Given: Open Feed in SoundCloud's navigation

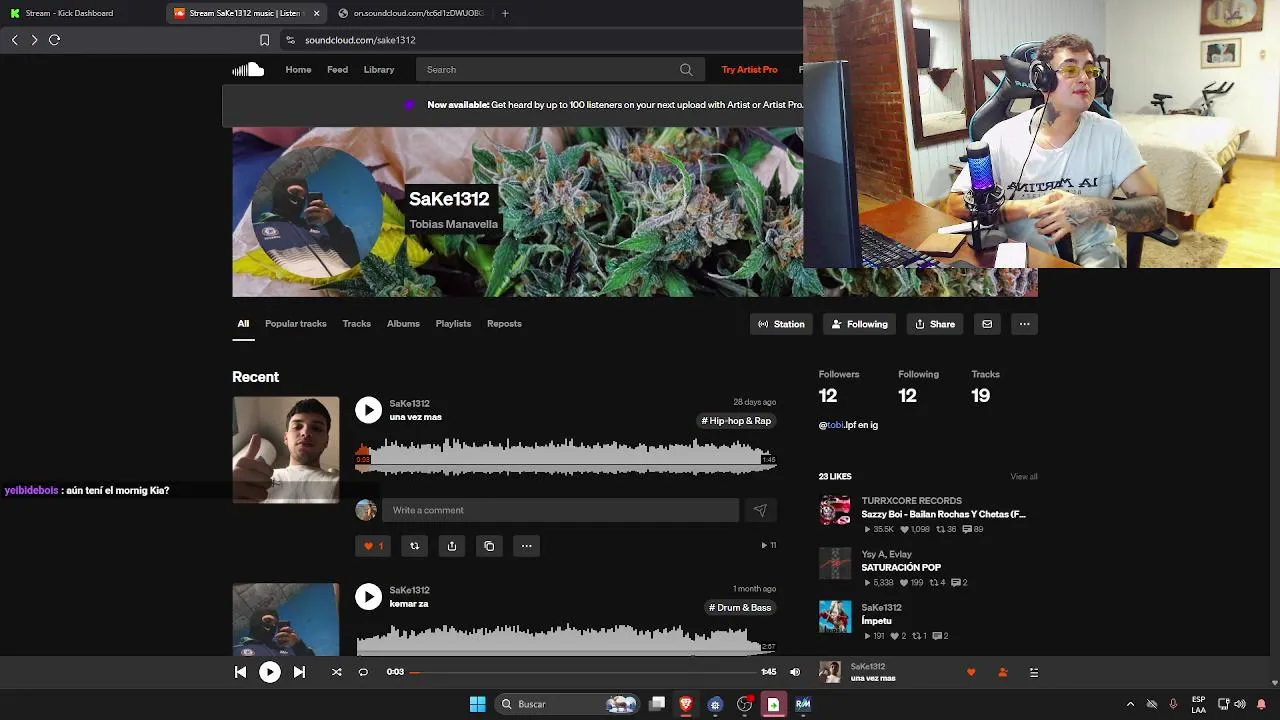Looking at the screenshot, I should [337, 70].
